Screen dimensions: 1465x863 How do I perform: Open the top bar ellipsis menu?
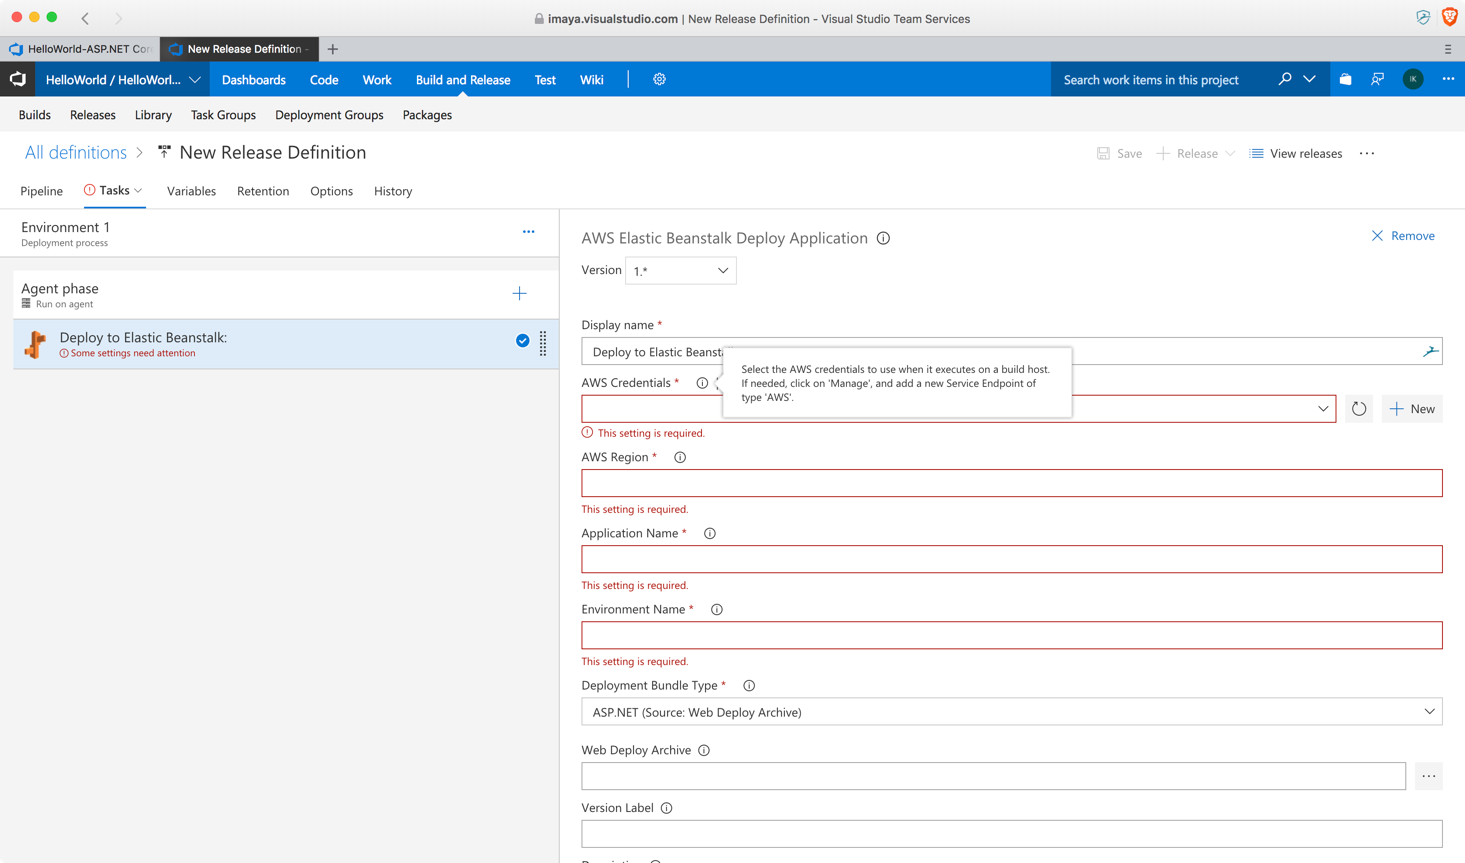pyautogui.click(x=1448, y=79)
